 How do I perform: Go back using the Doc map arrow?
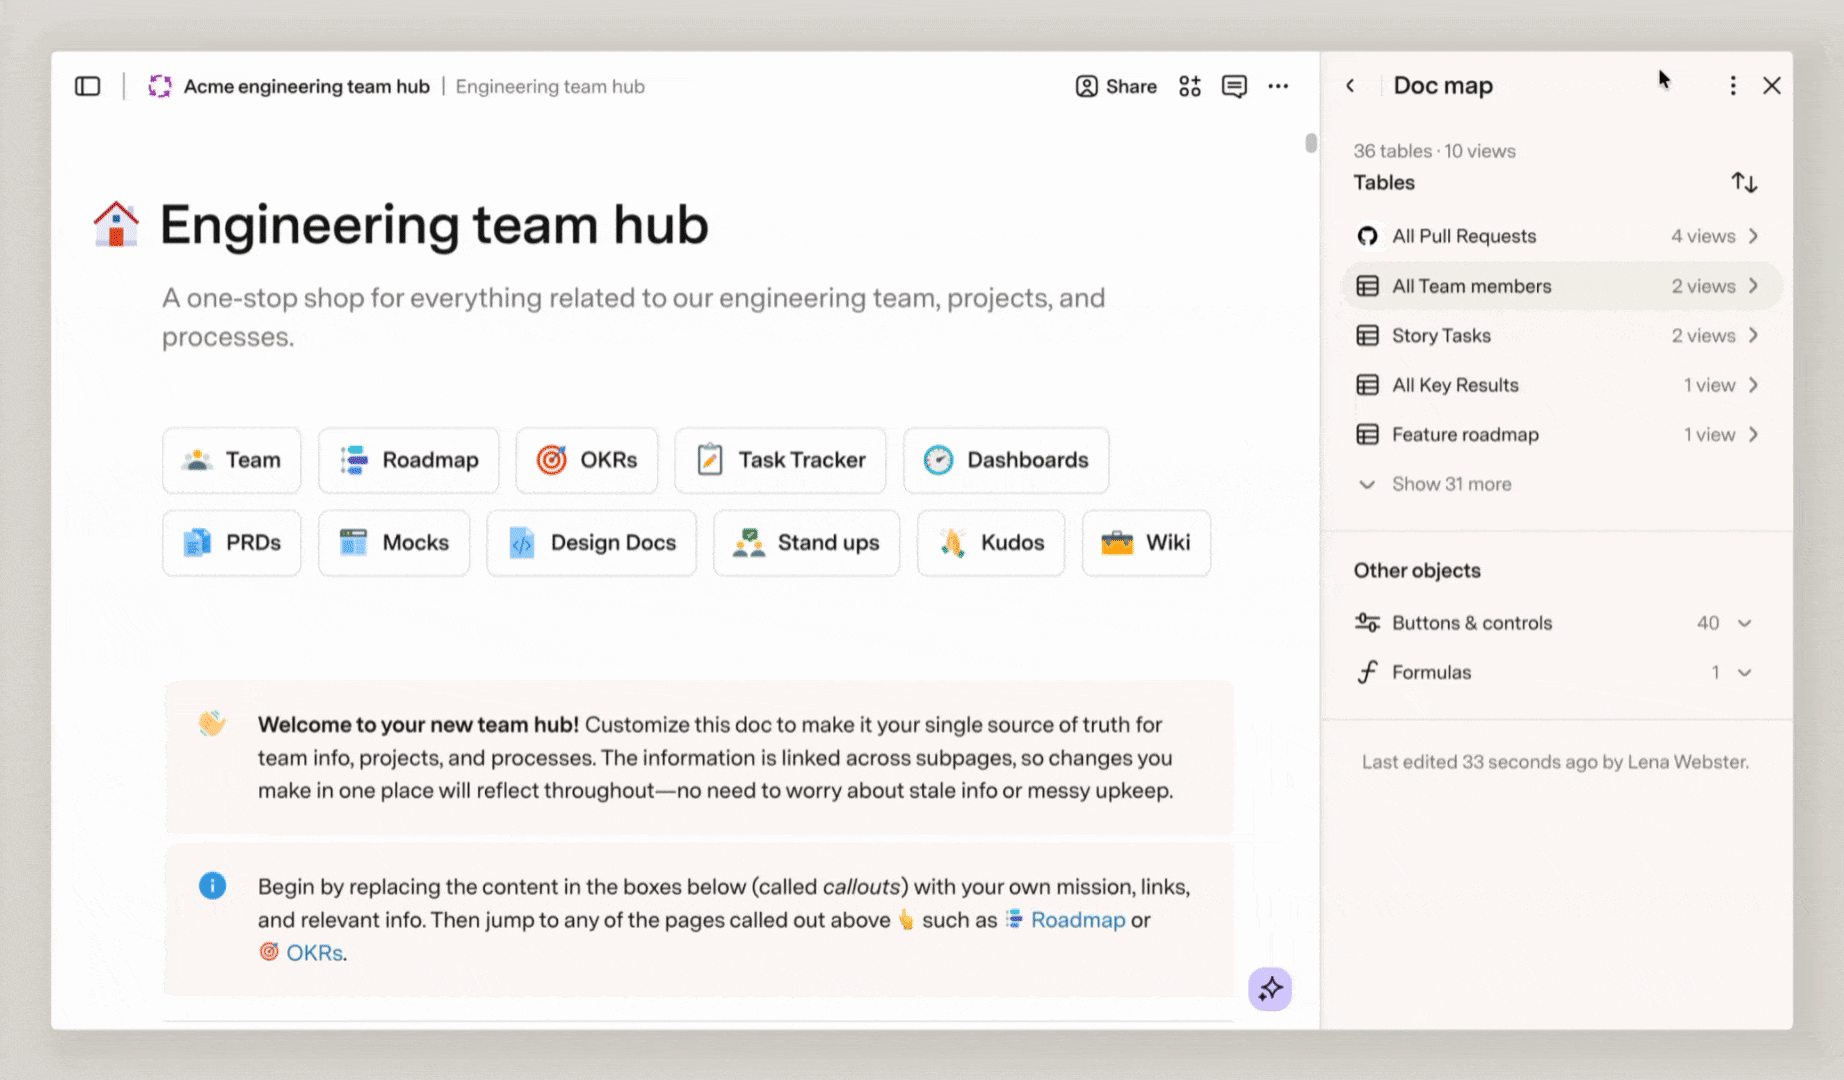(x=1350, y=86)
